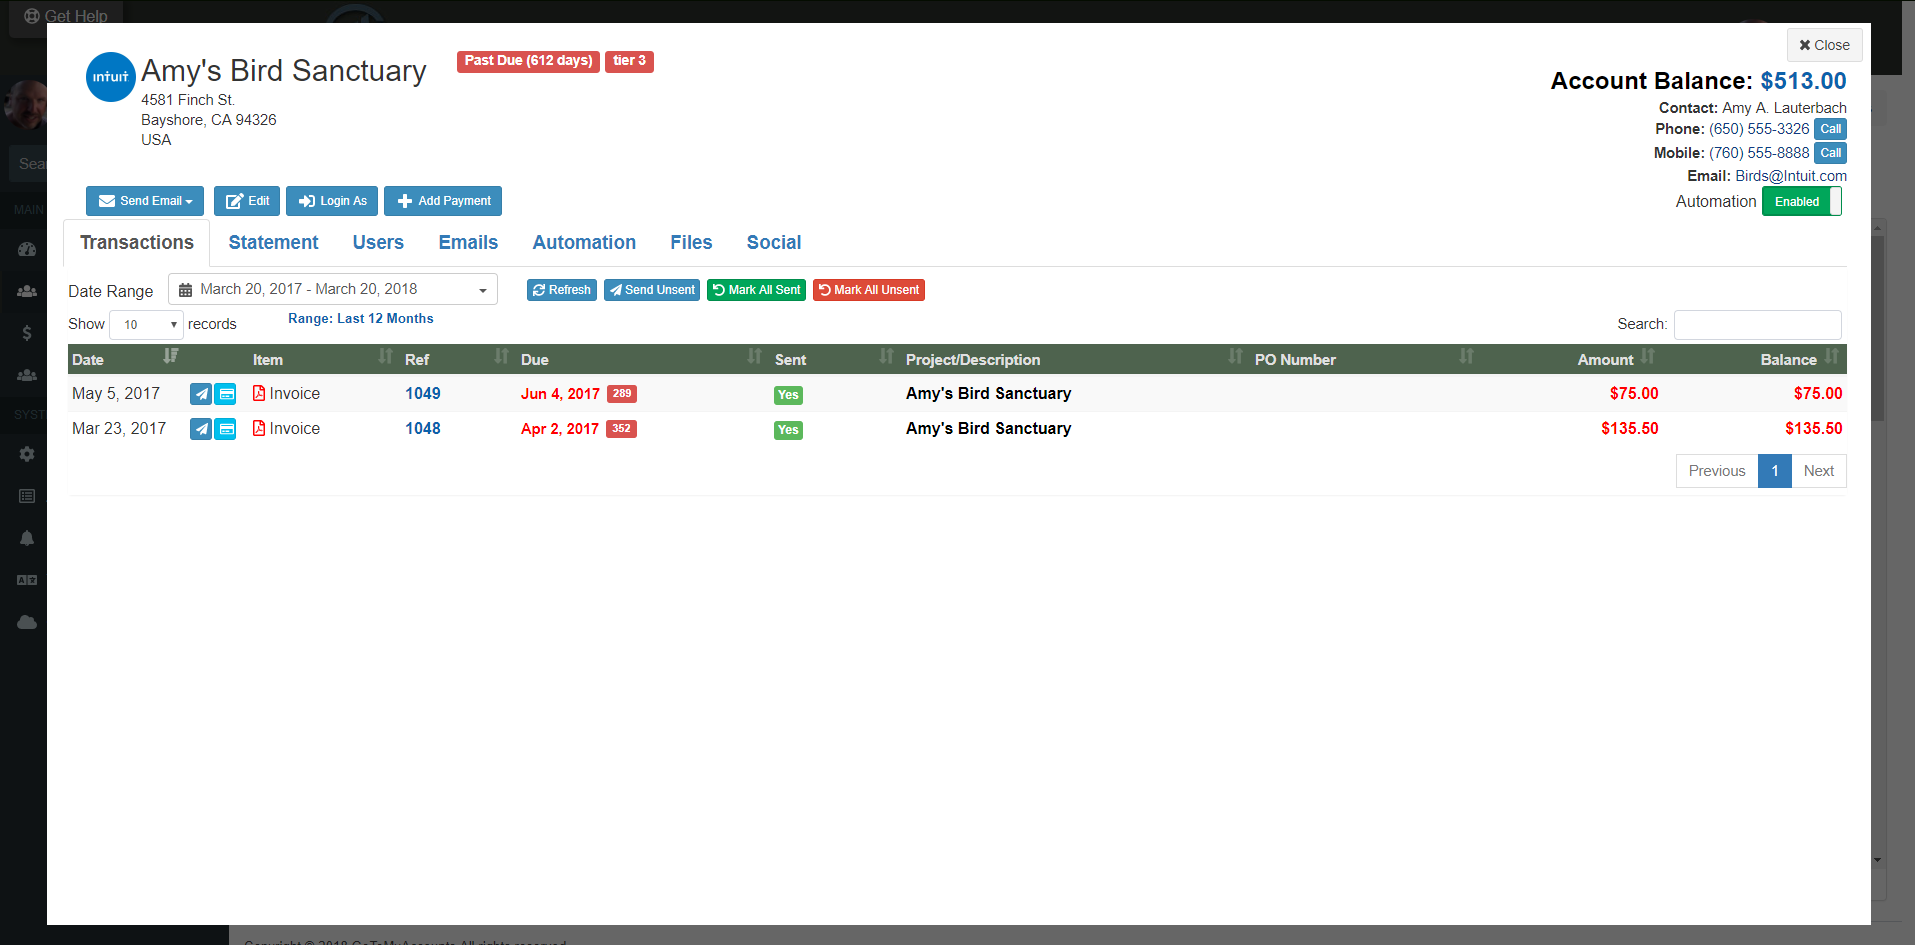Click the Mark All Sent button
This screenshot has width=1915, height=945.
tap(756, 290)
